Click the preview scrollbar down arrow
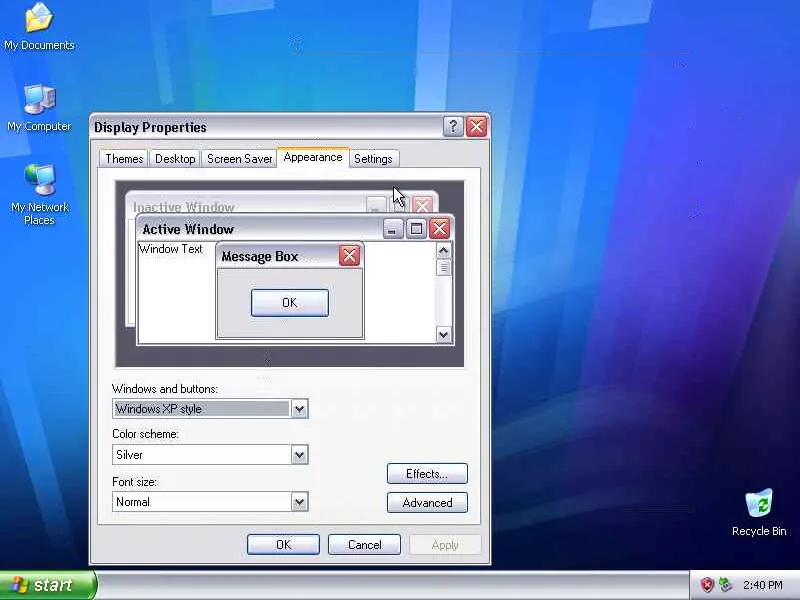 click(443, 335)
